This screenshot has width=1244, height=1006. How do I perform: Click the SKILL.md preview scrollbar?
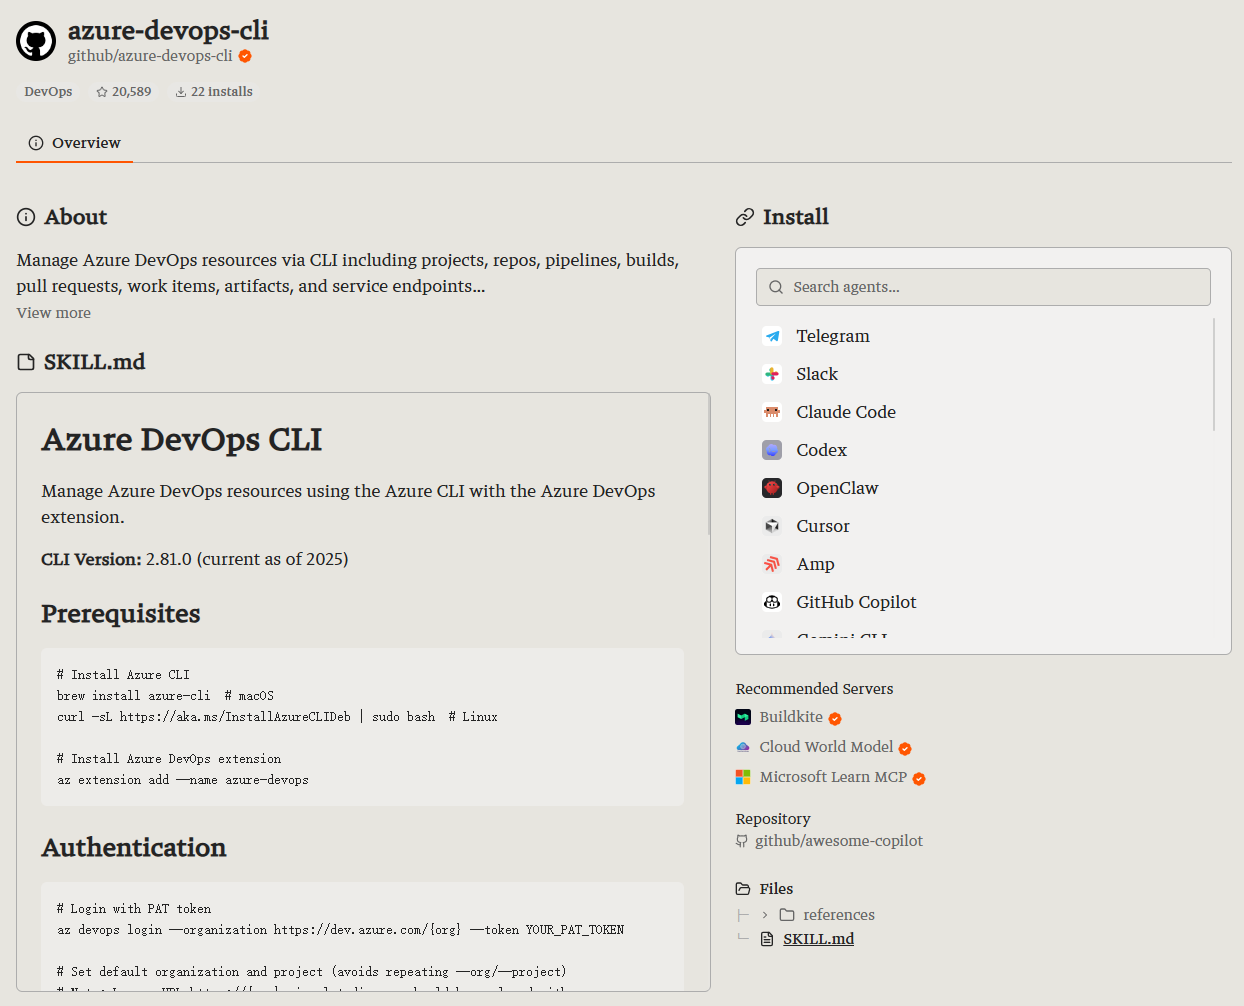pyautogui.click(x=708, y=463)
